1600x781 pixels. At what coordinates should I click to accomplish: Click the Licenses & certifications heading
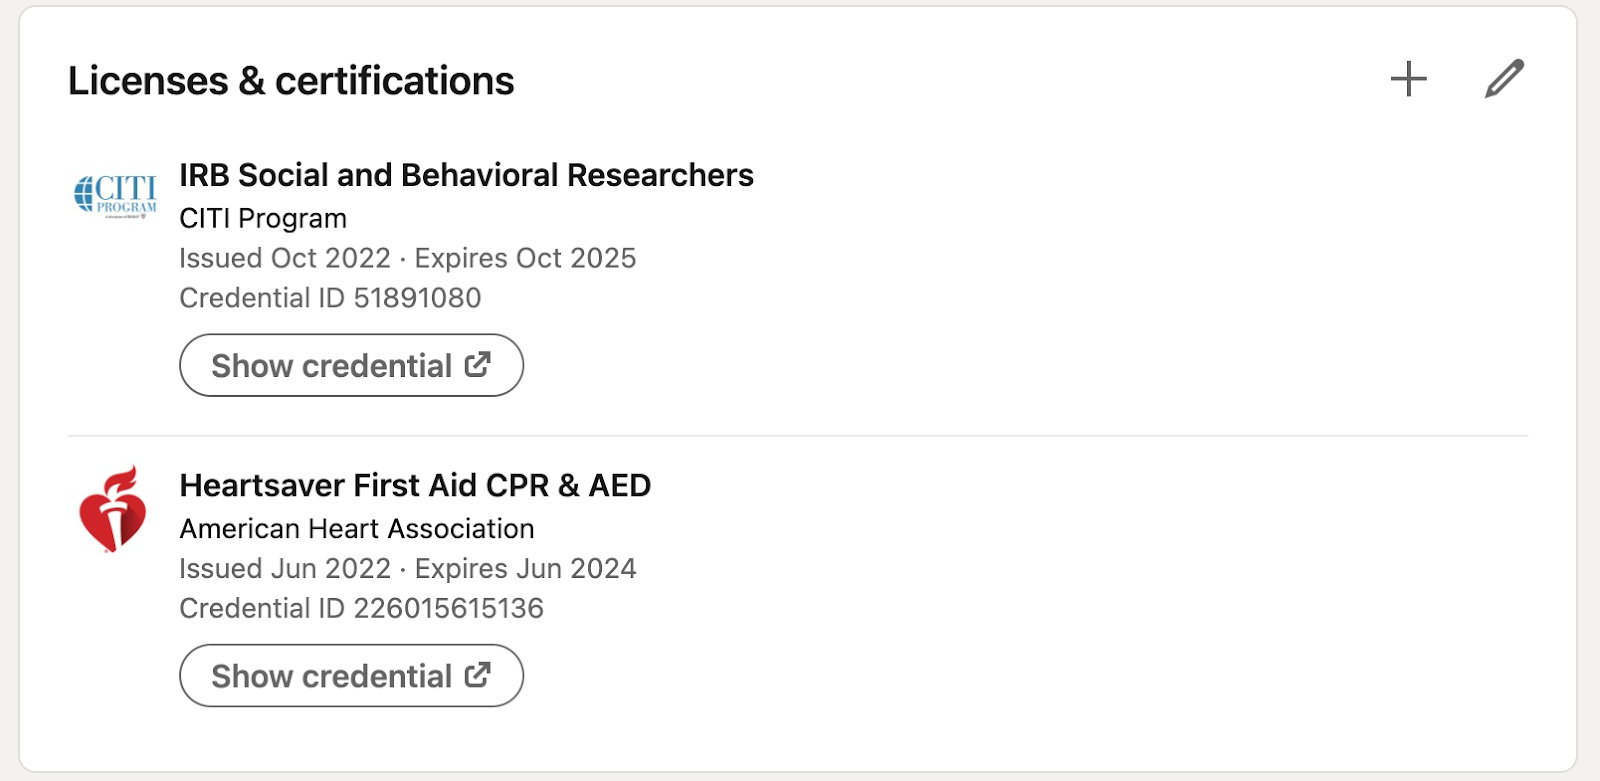tap(291, 81)
